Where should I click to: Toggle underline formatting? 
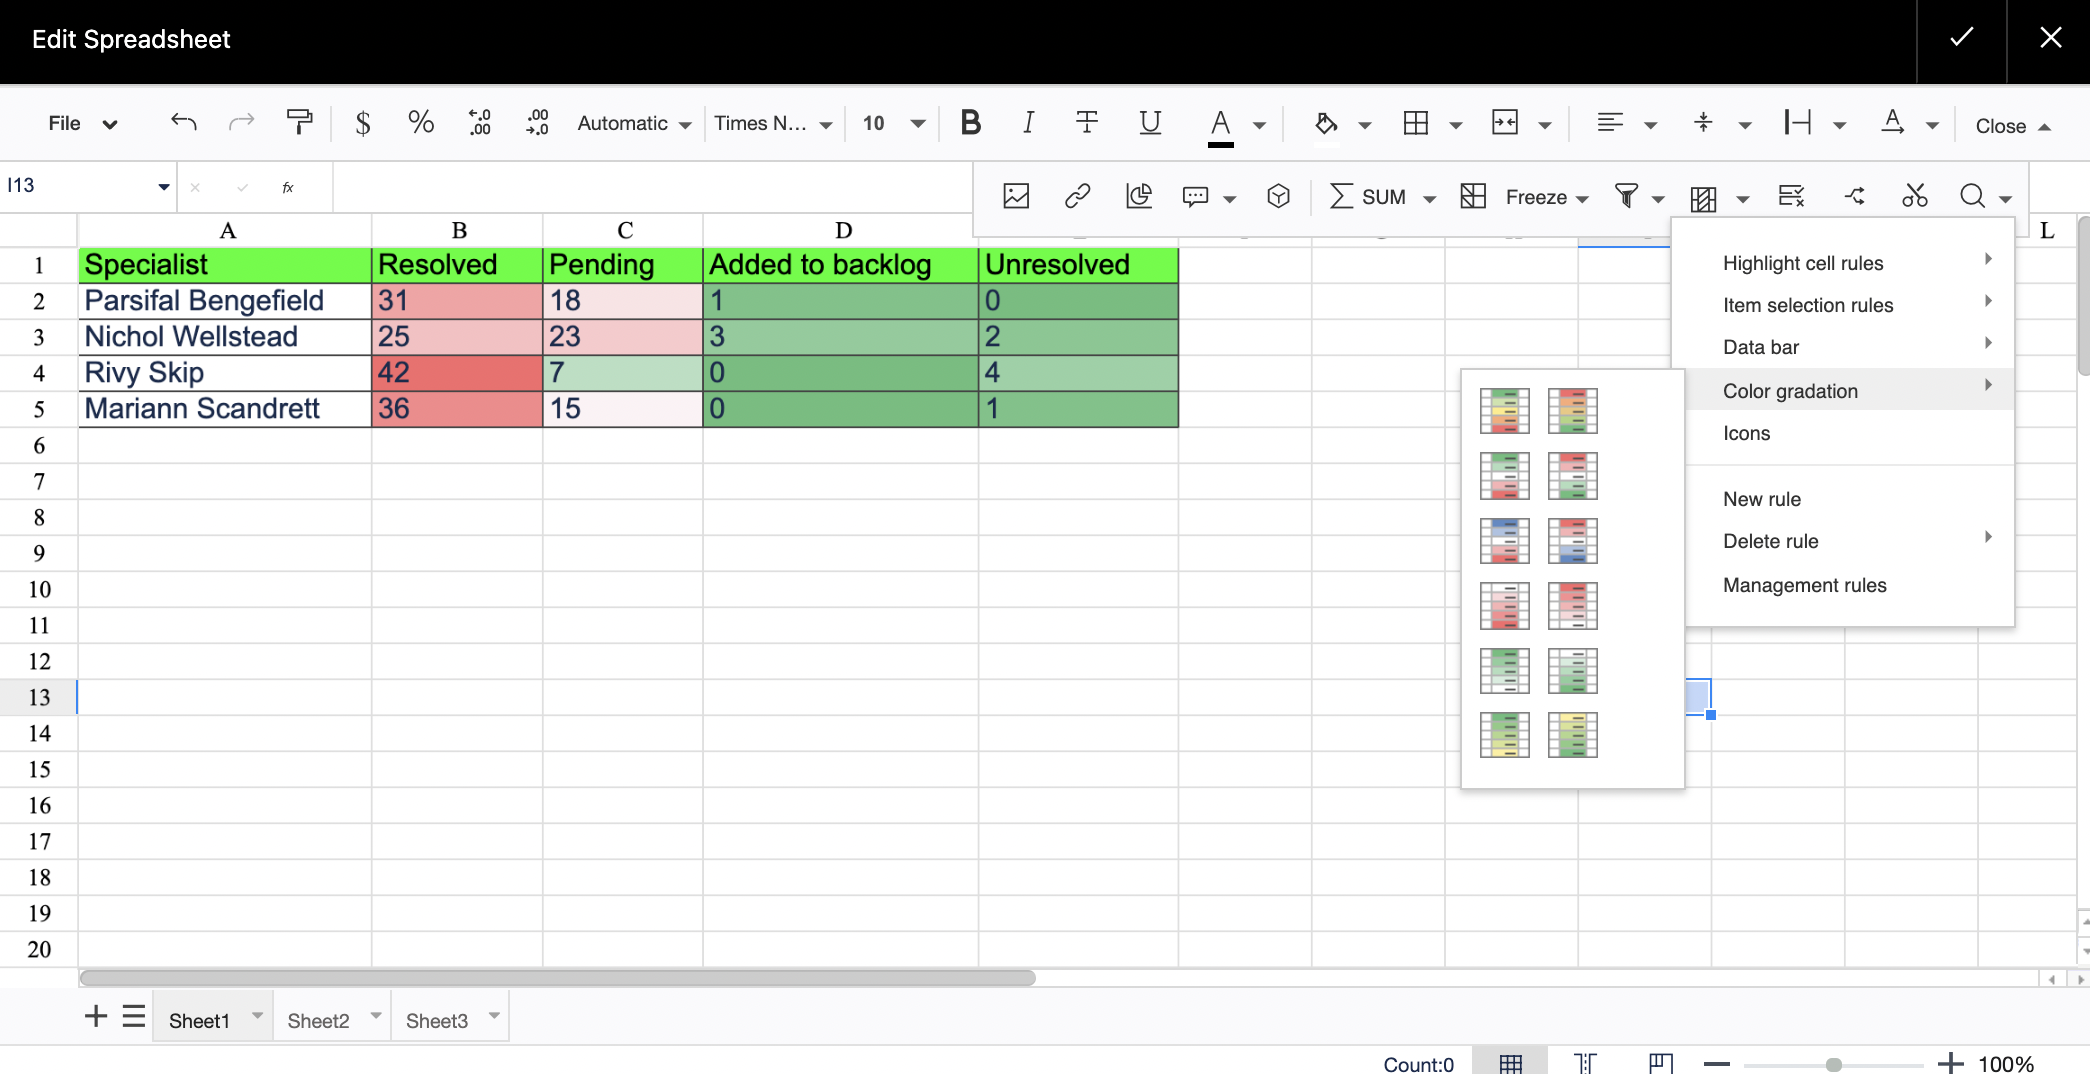coord(1150,123)
